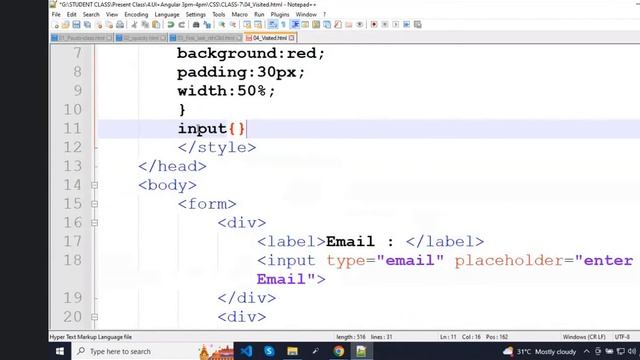Click the Ln : 11 status bar entry
Image resolution: width=640 pixels, height=360 pixels.
pos(448,337)
